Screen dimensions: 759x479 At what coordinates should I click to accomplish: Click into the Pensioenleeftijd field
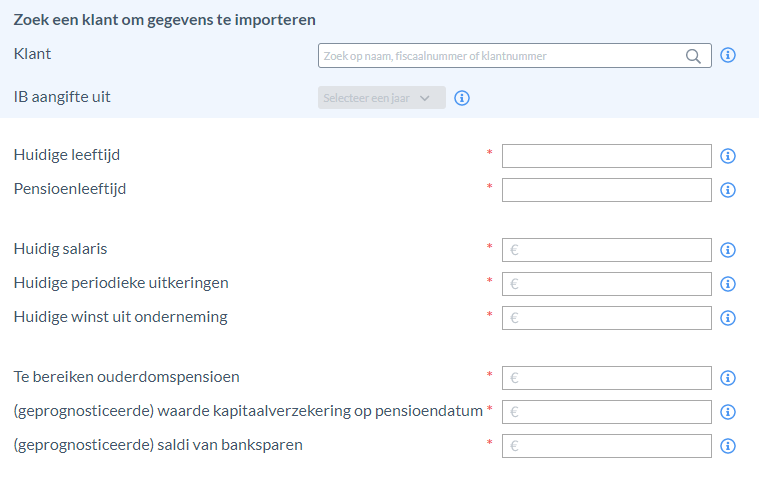[x=607, y=190]
